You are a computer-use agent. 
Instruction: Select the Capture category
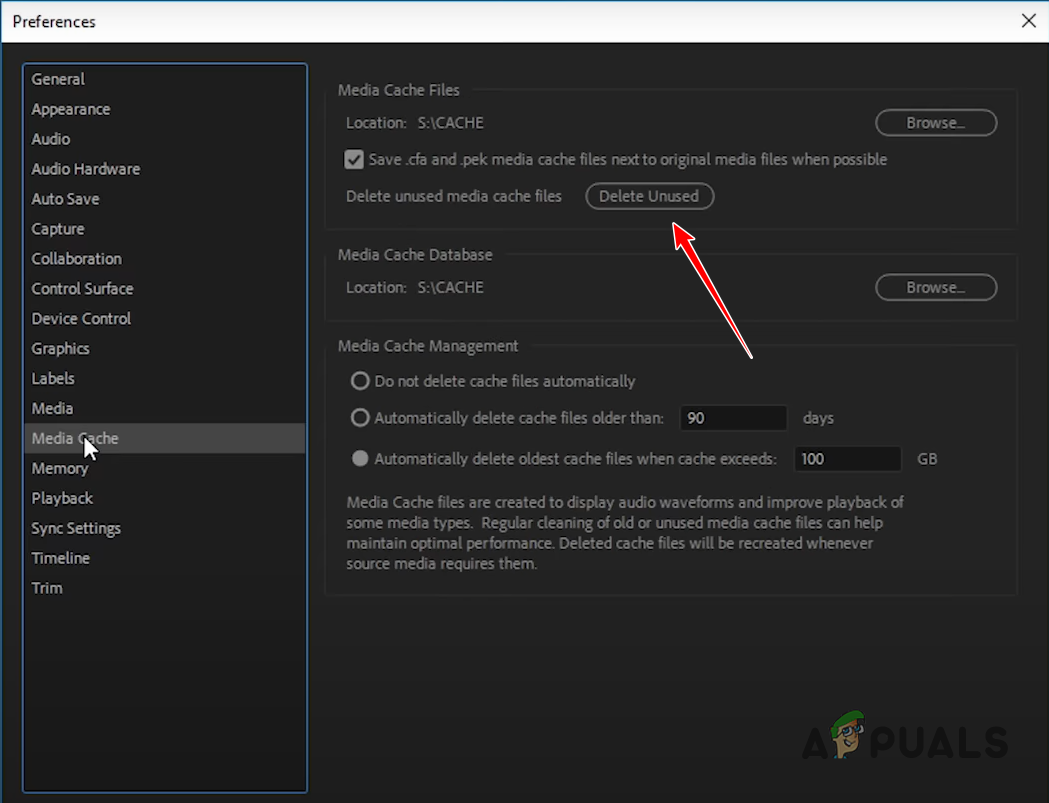[x=57, y=229]
